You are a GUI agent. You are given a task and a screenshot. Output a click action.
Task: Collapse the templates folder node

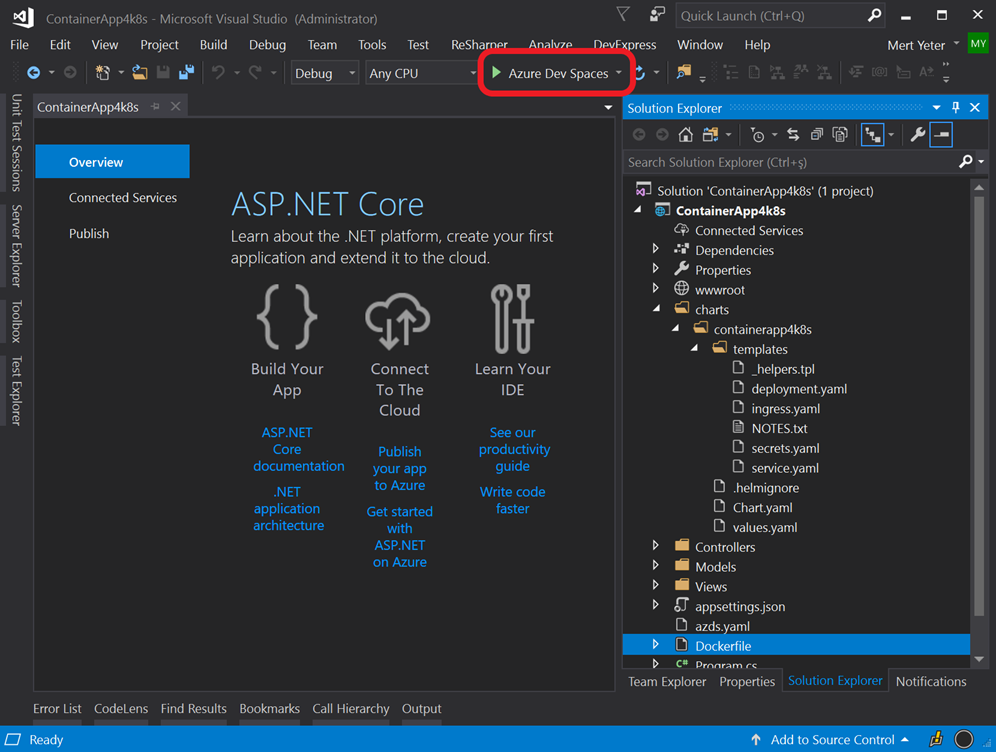[694, 348]
